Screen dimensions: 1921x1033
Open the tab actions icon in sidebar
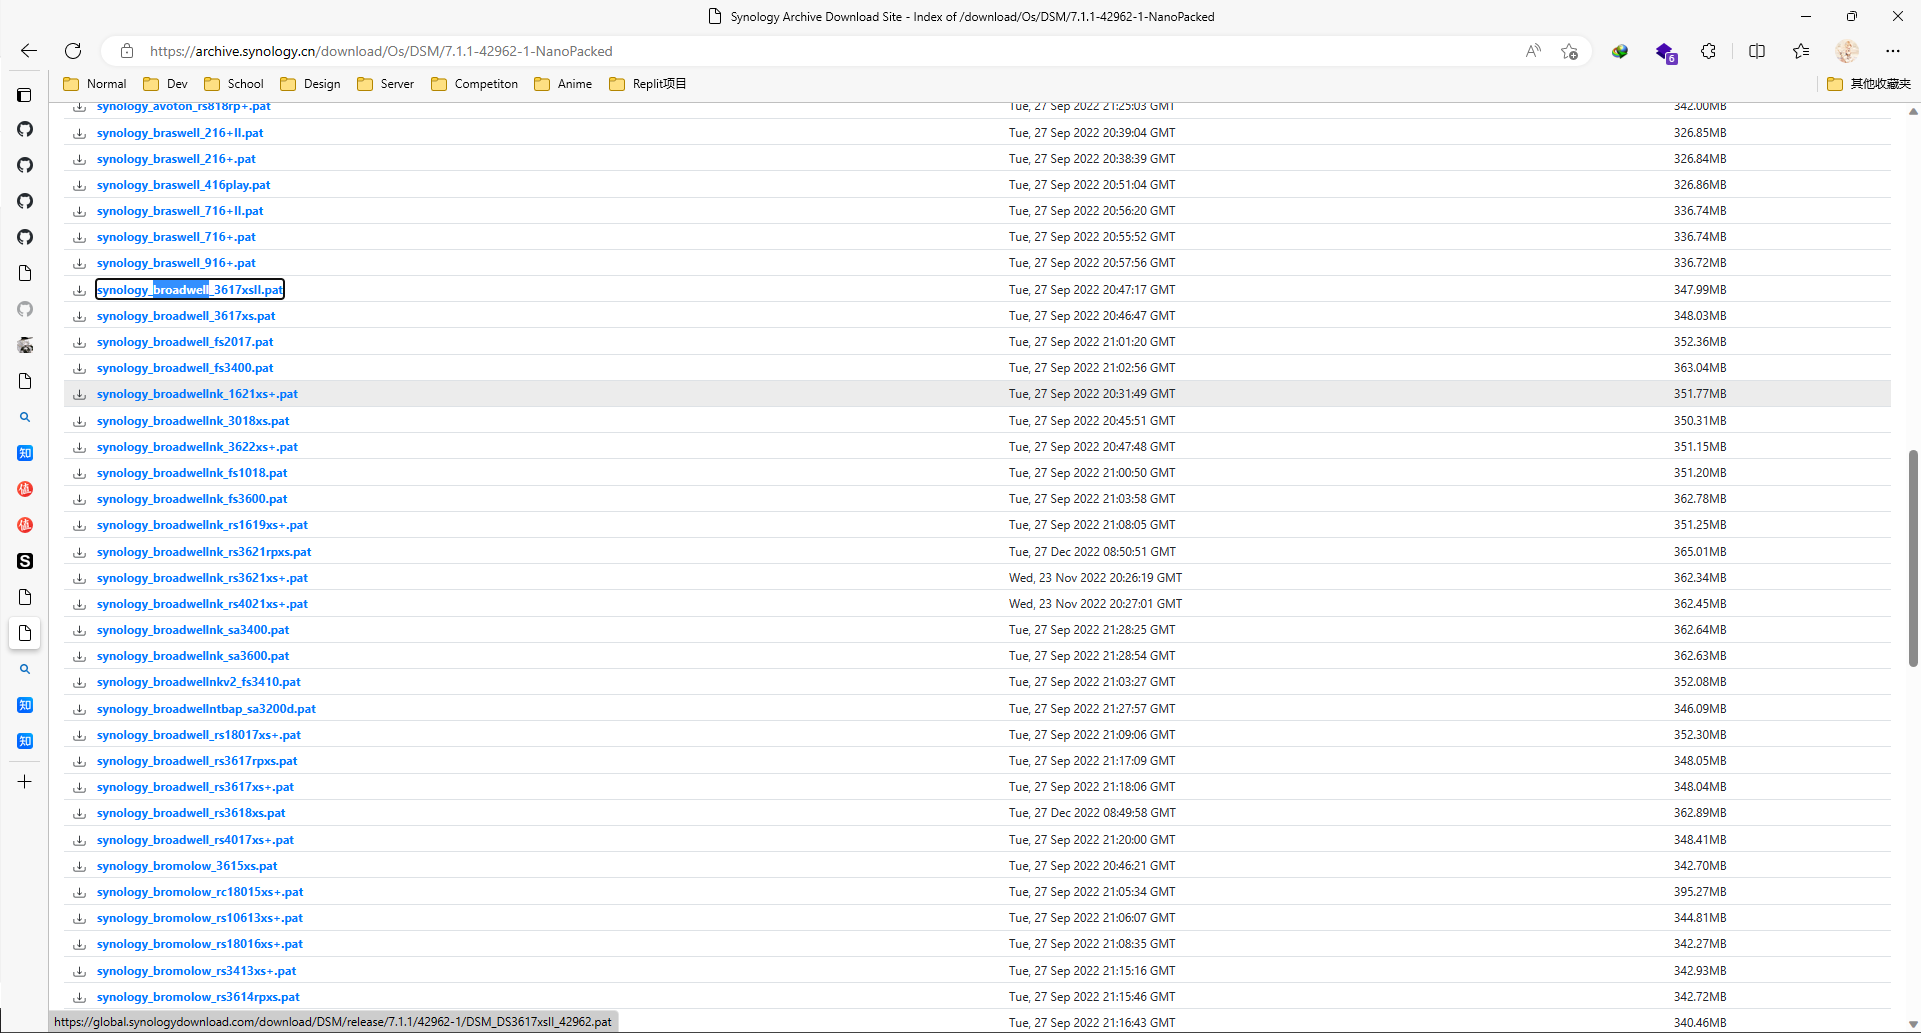(x=25, y=95)
